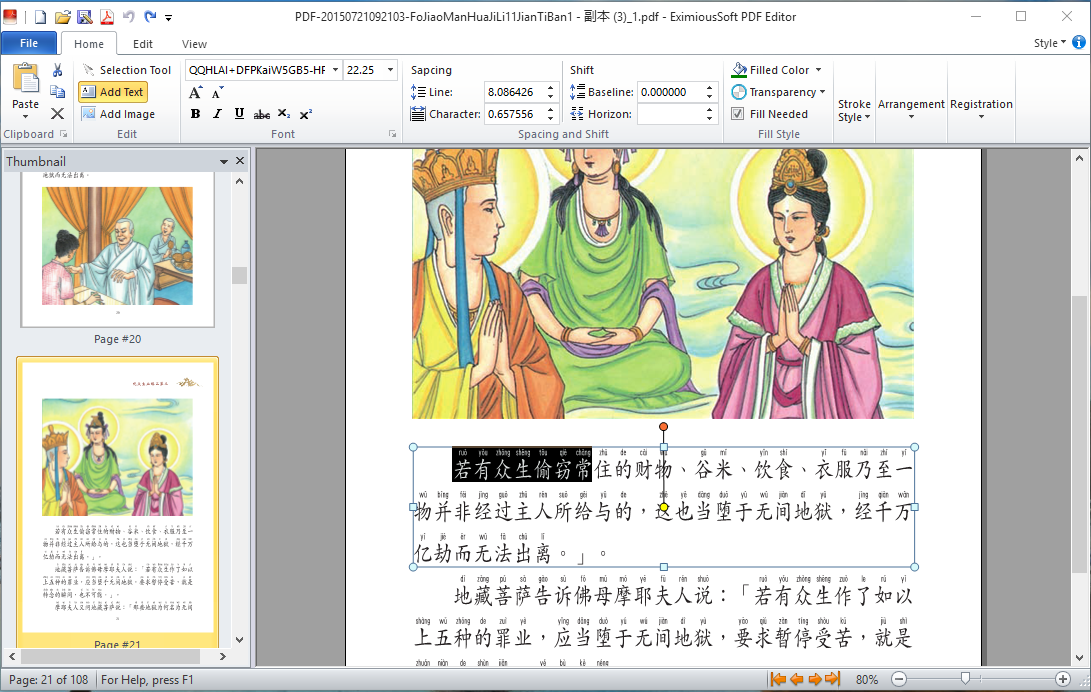Screen dimensions: 1091x692
Task: Toggle Bold formatting
Action: point(196,114)
